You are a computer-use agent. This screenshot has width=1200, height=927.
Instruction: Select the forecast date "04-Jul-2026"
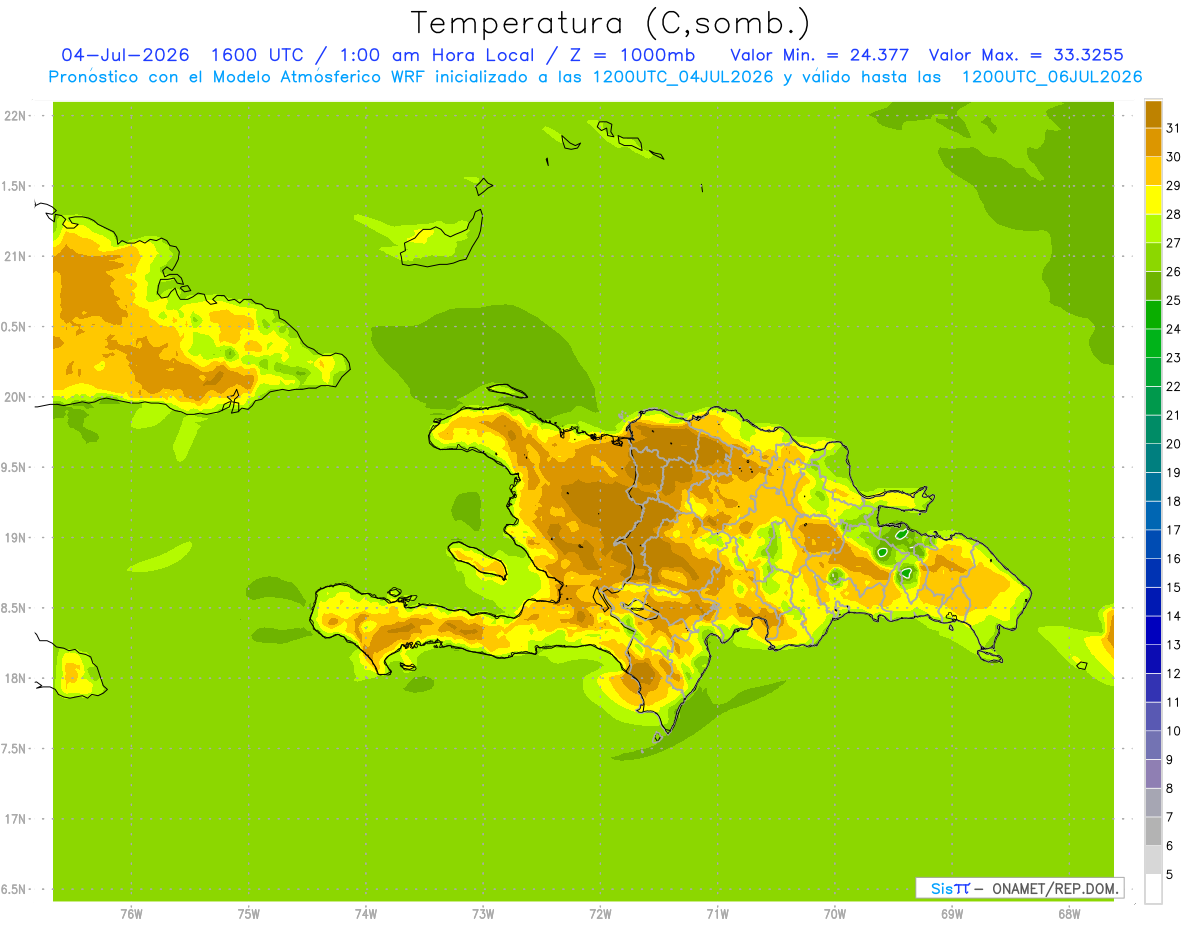125,54
